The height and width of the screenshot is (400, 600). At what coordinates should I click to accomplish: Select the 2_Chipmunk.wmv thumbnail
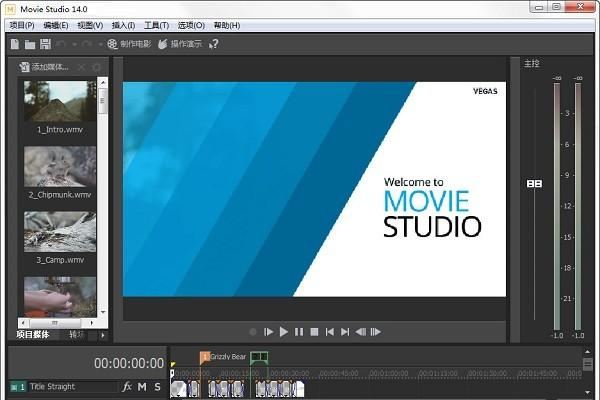point(60,167)
